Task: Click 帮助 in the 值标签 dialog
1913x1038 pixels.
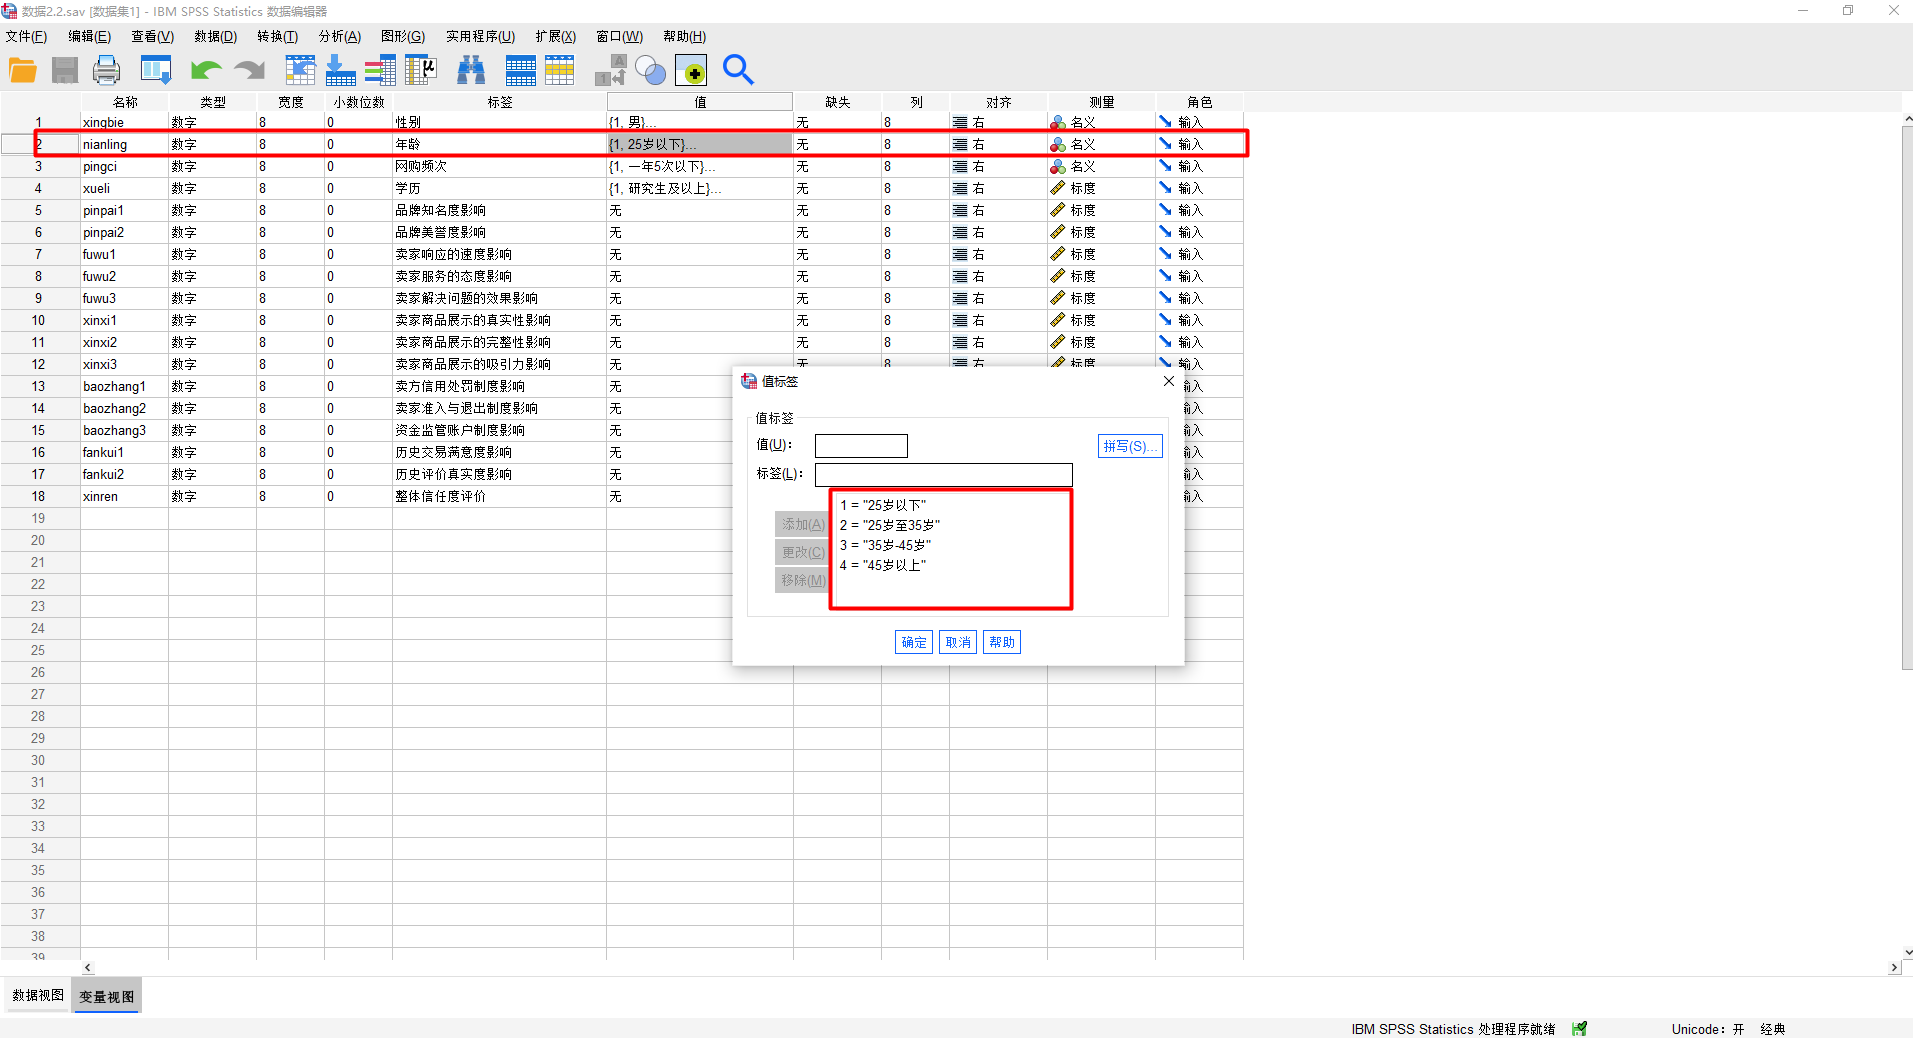Action: tap(1002, 642)
